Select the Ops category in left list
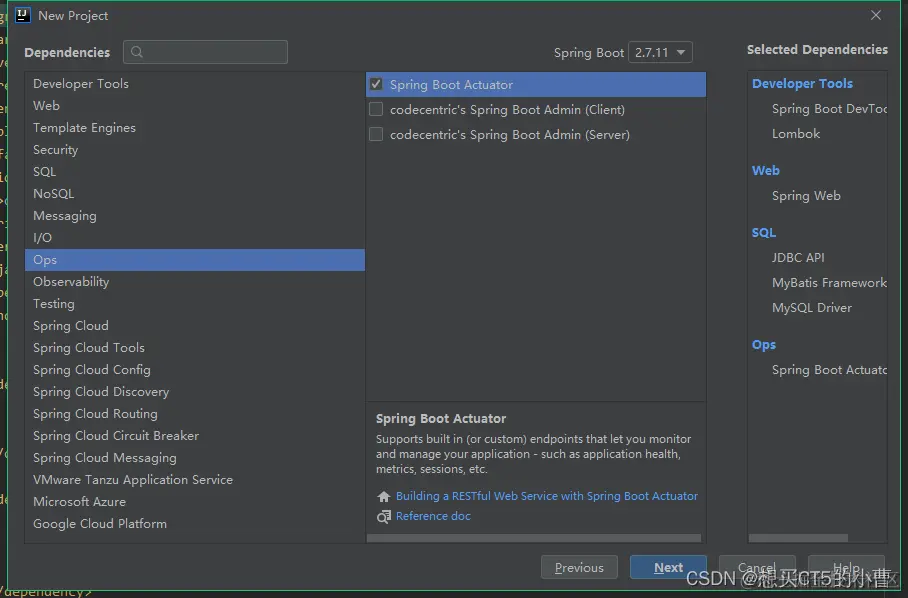Image resolution: width=908 pixels, height=598 pixels. tap(195, 260)
